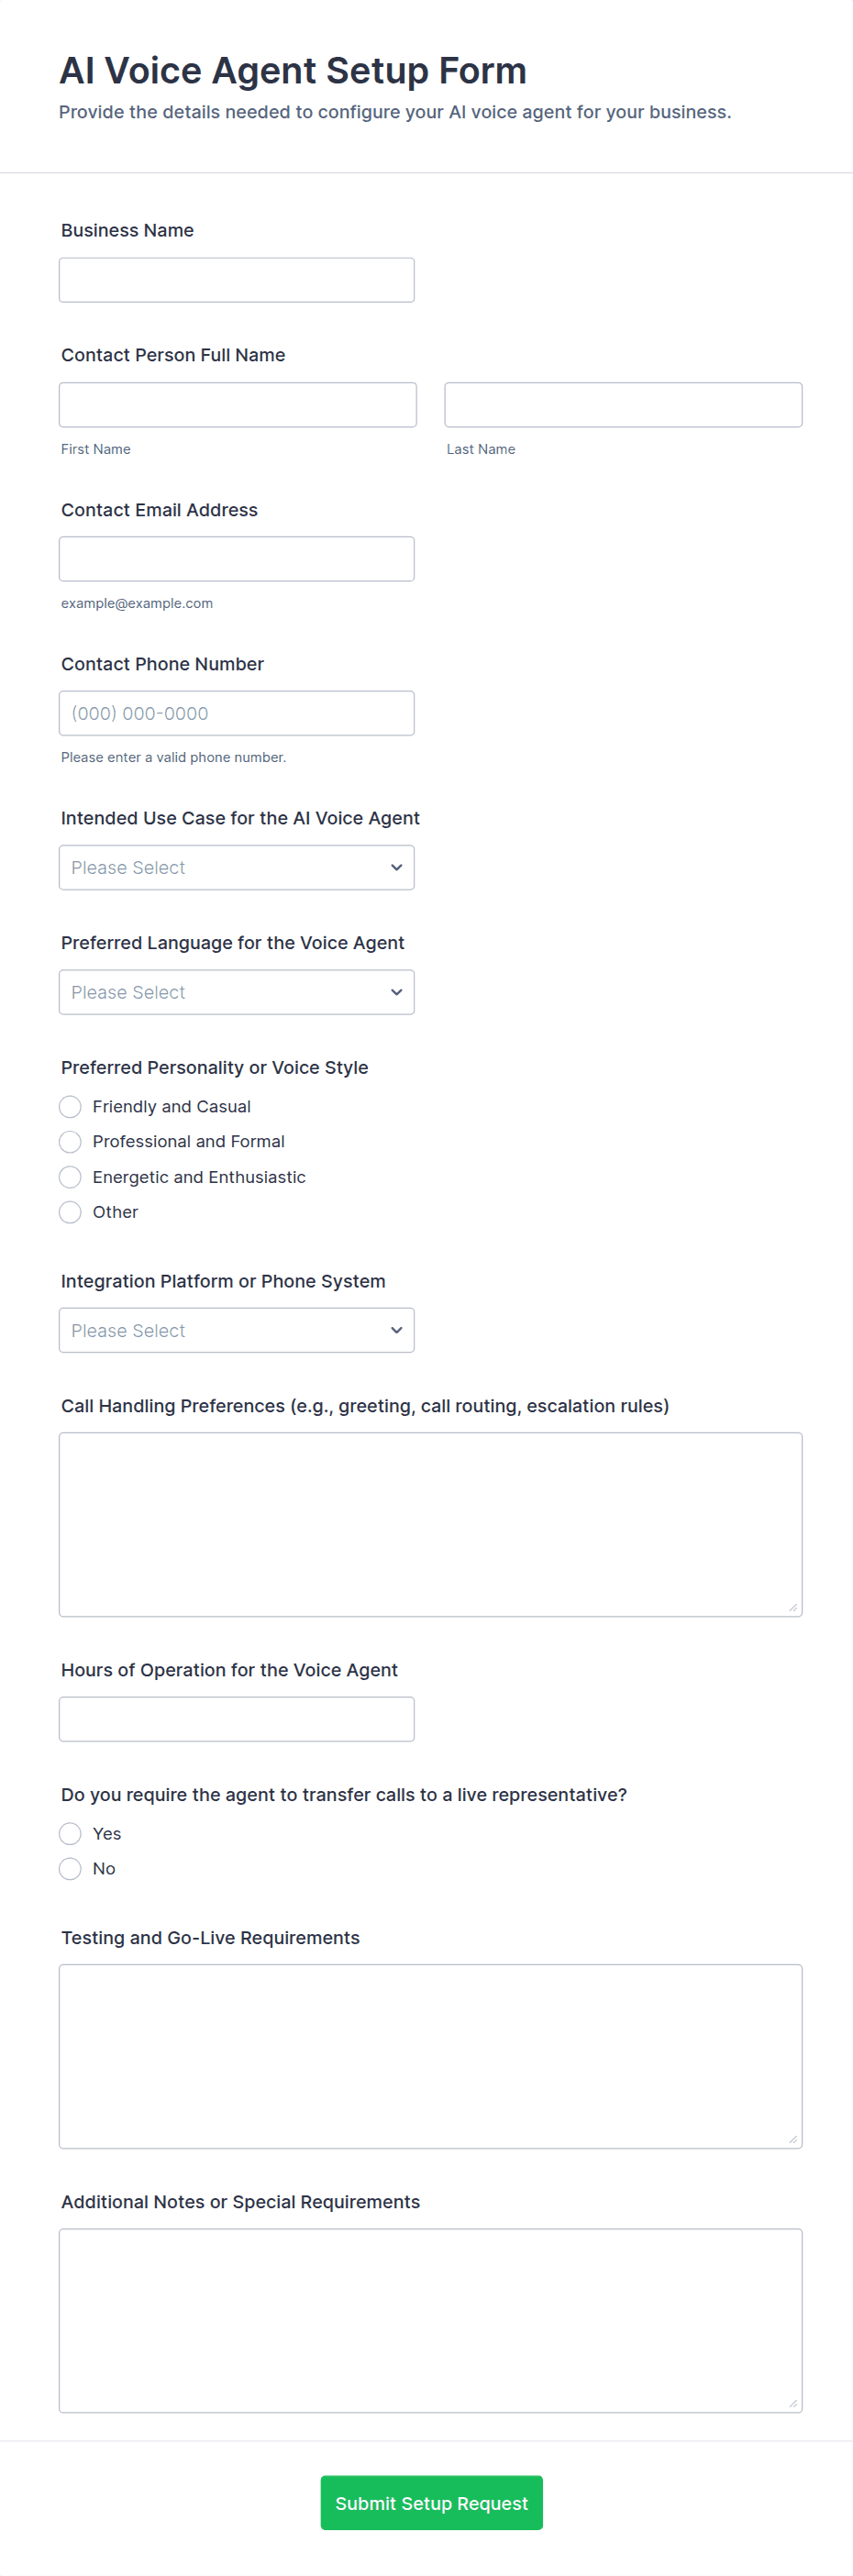Grab the Call Handling textarea resize handle
Screen dimensions: 853x2576
tap(793, 1607)
